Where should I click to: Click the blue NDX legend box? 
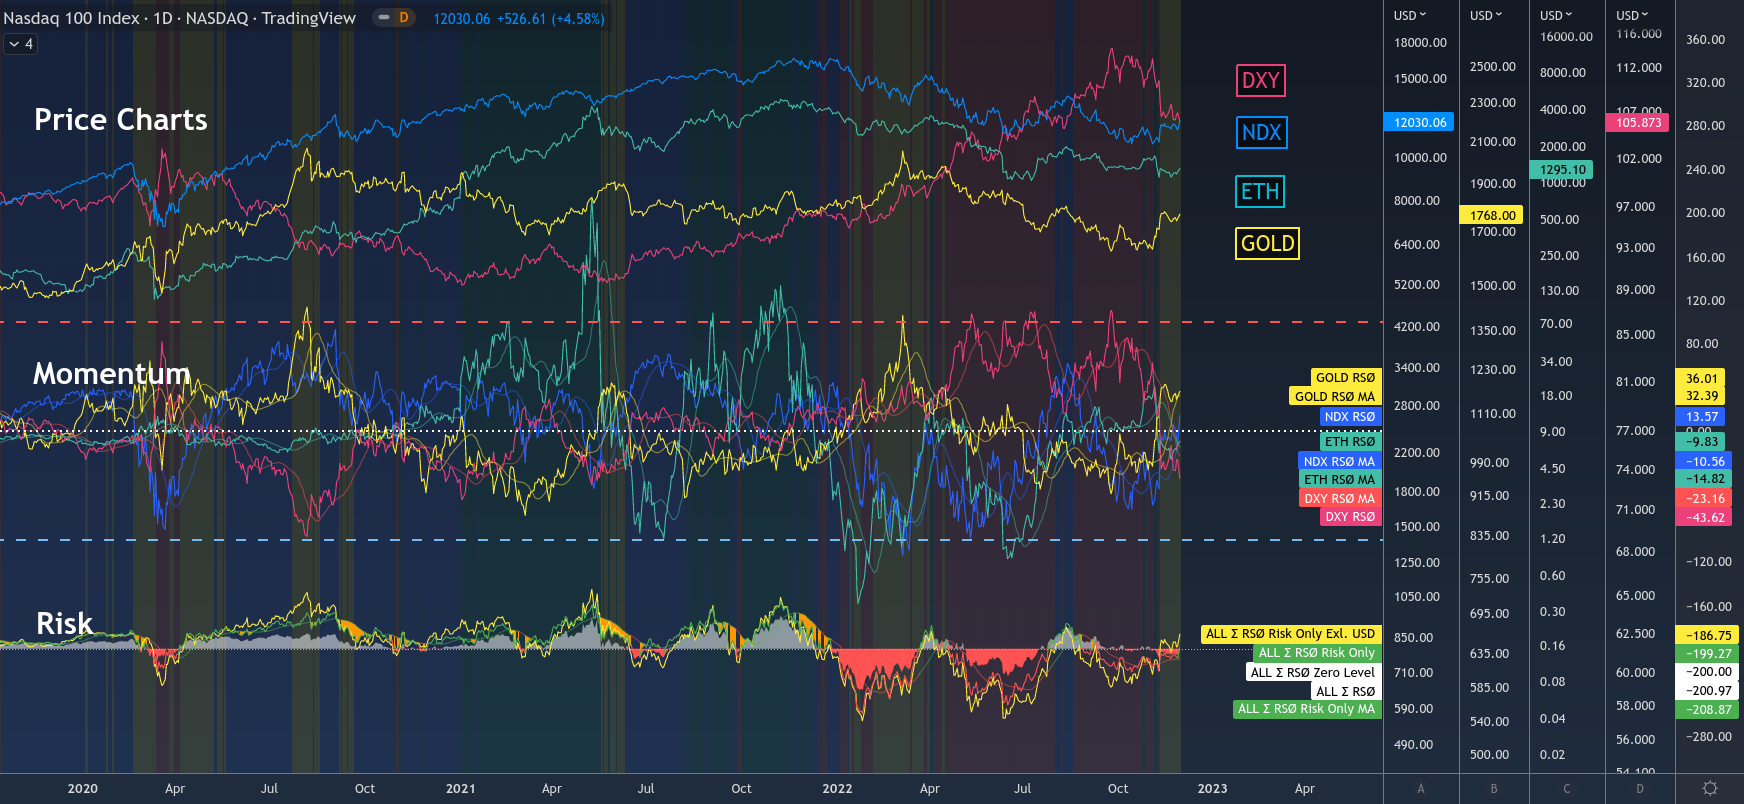[1261, 132]
